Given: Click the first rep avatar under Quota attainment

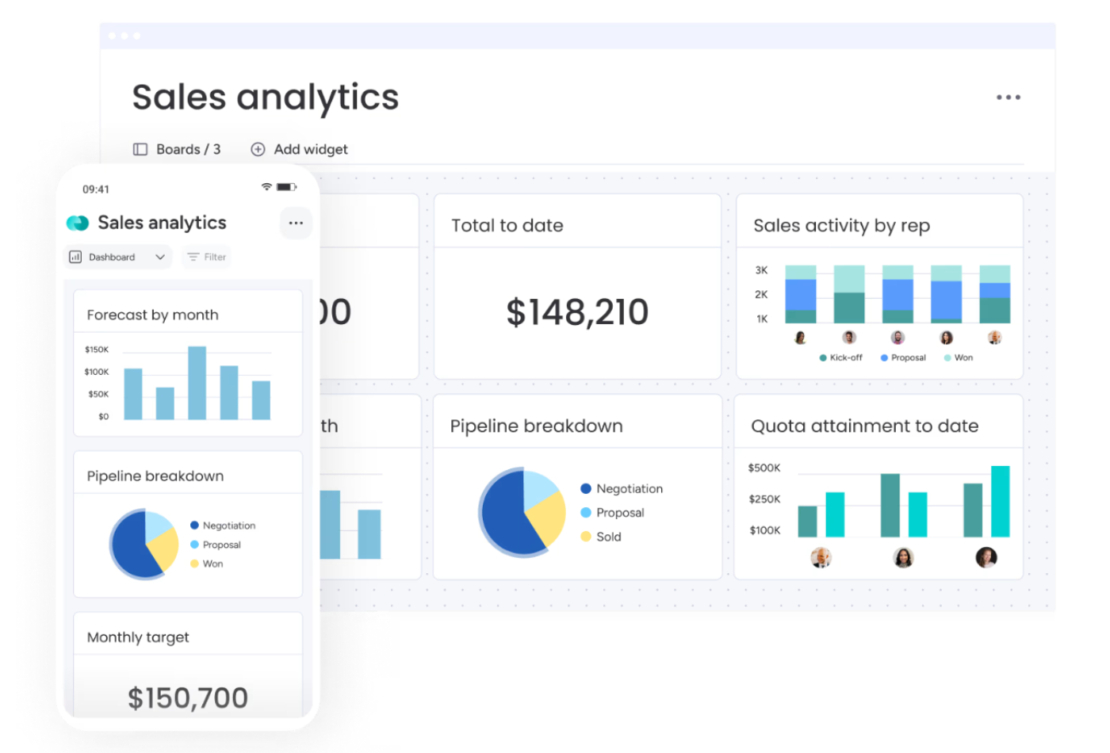Looking at the screenshot, I should (x=821, y=559).
